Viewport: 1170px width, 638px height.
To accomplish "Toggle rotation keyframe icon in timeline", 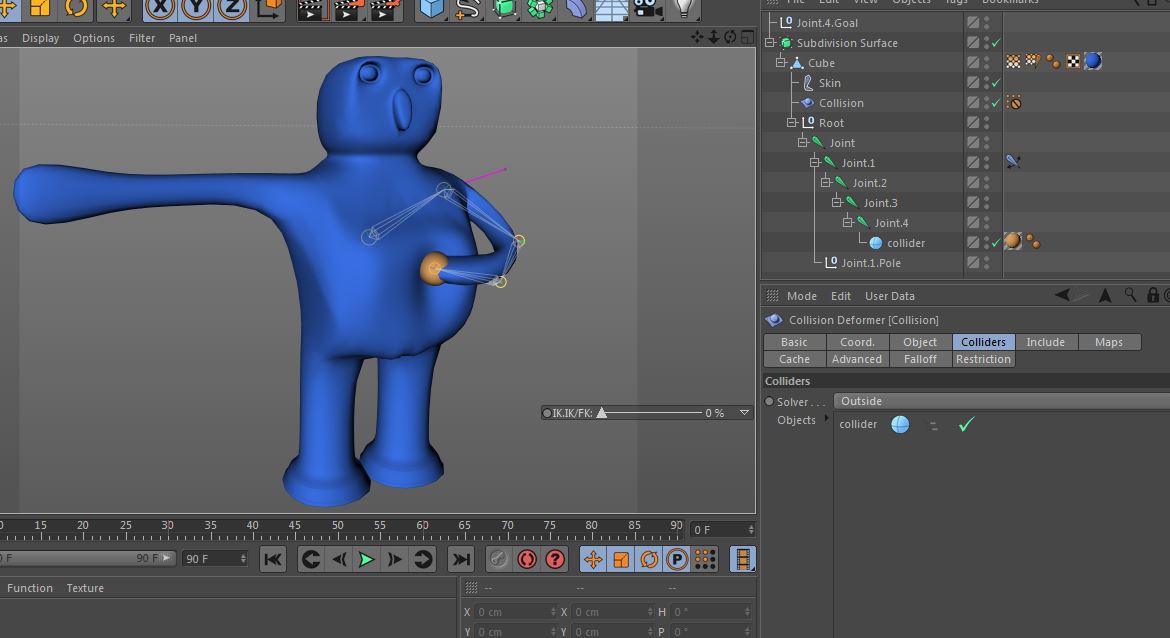I will (649, 559).
